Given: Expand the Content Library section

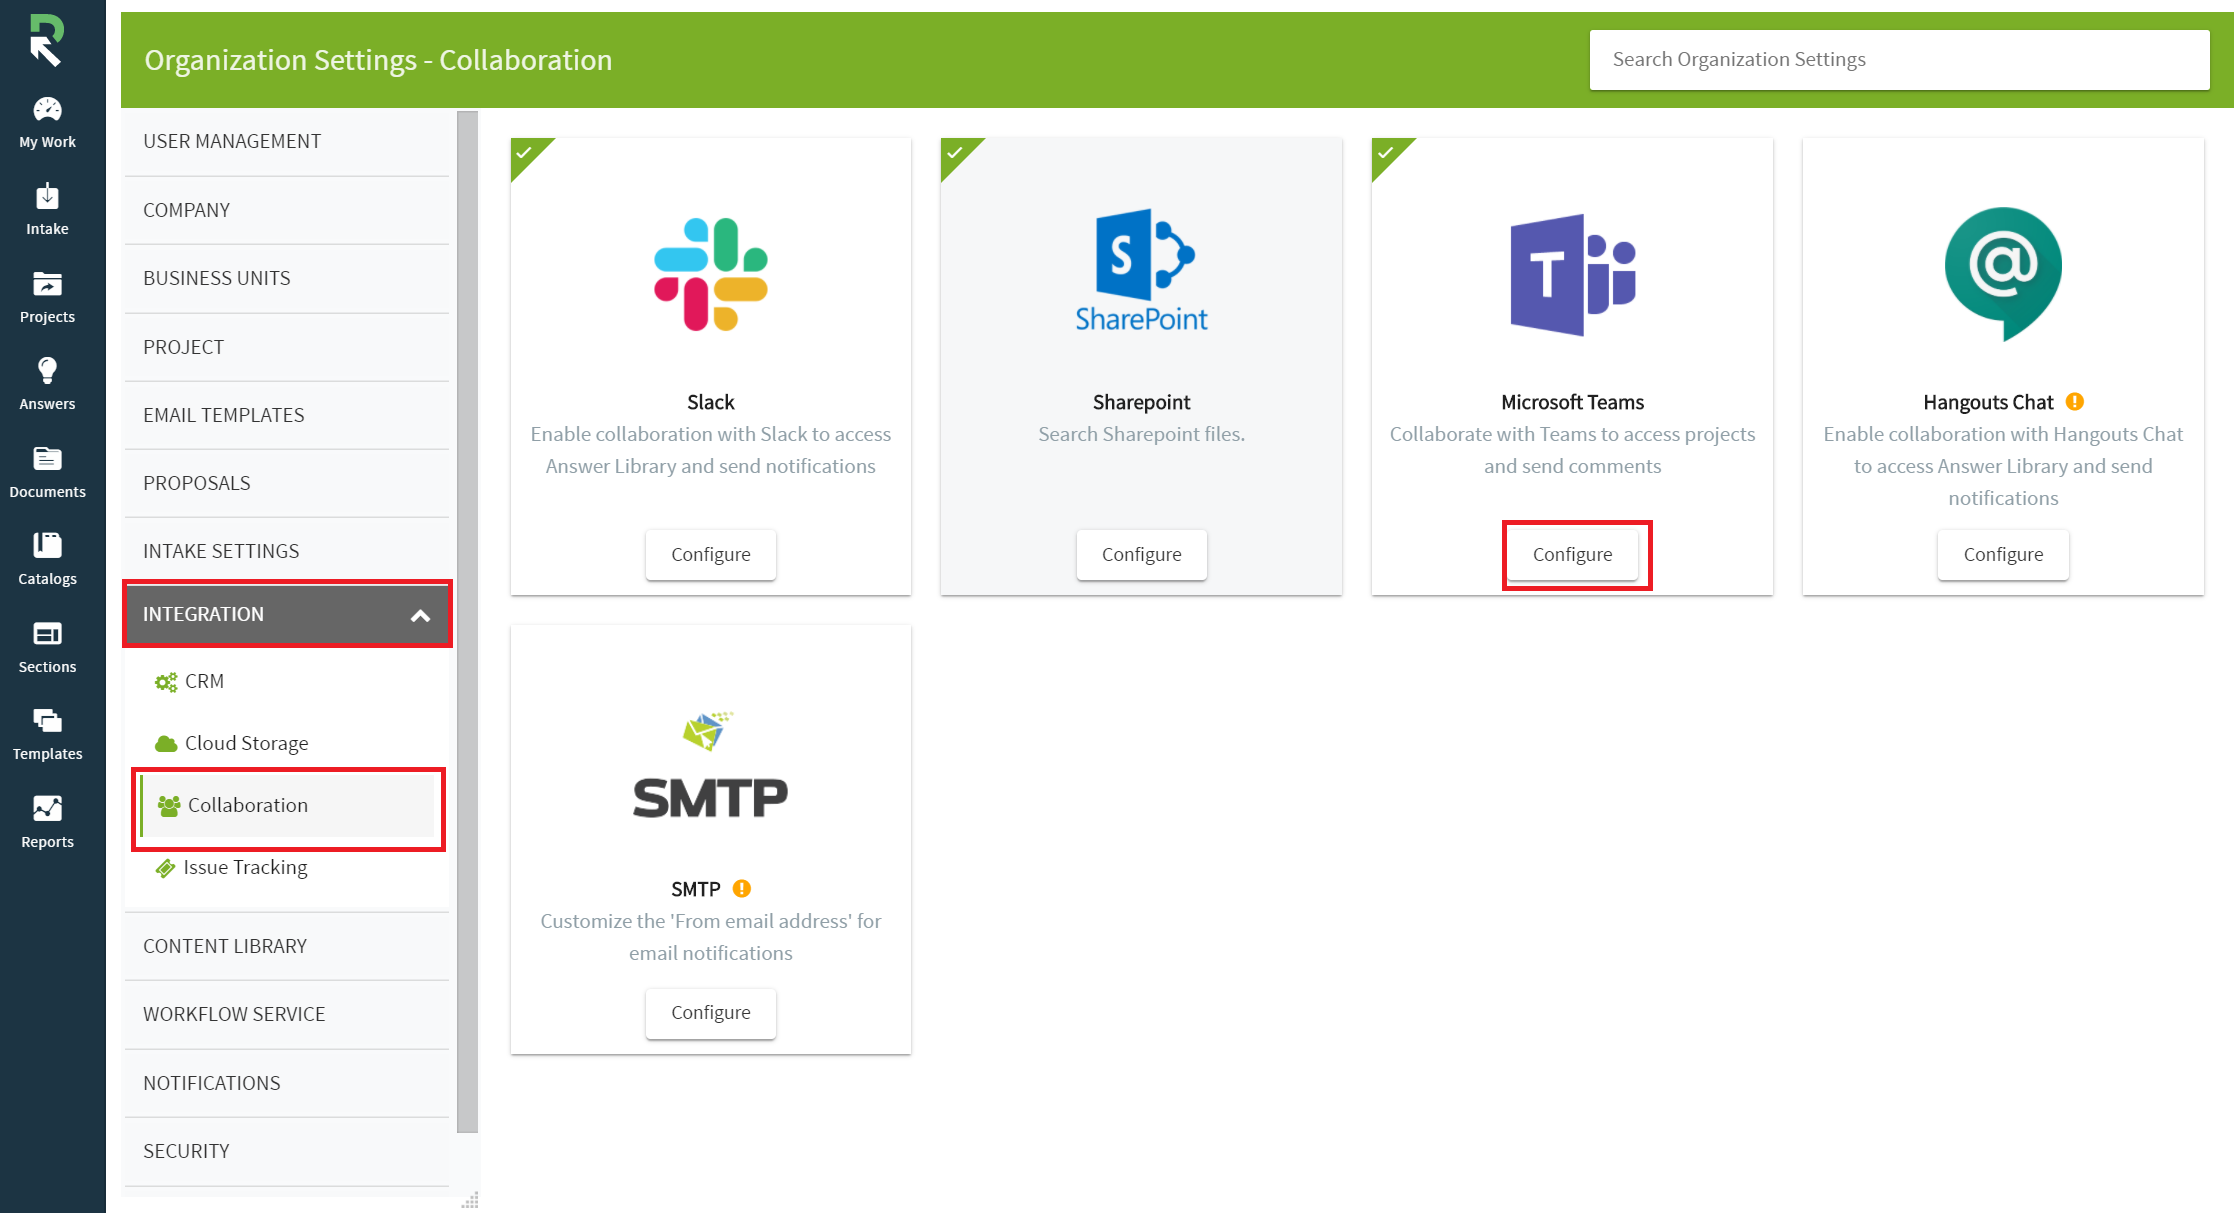Looking at the screenshot, I should (286, 946).
